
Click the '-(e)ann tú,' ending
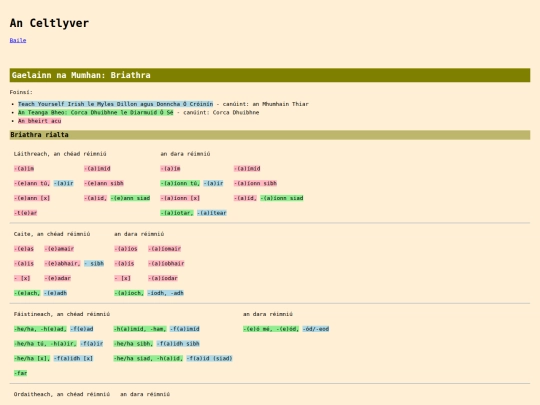[x=32, y=183]
